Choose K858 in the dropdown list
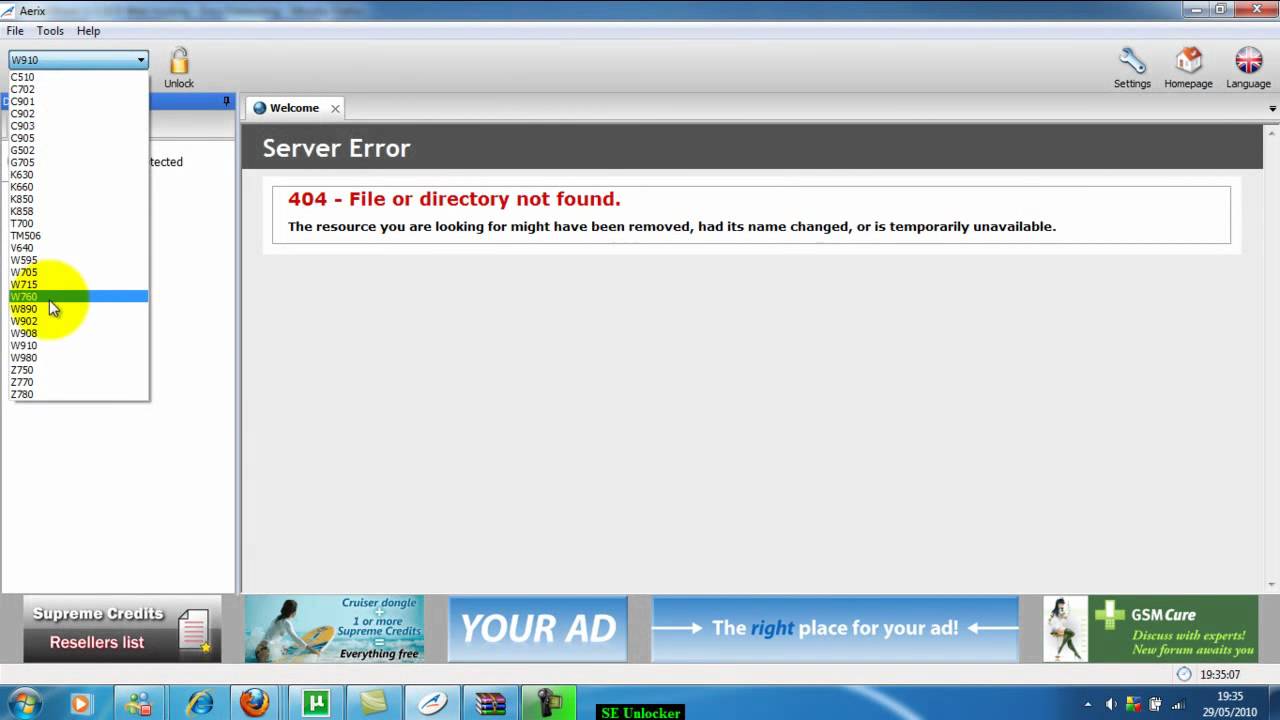Screen dimensions: 1280x720 (79, 211)
